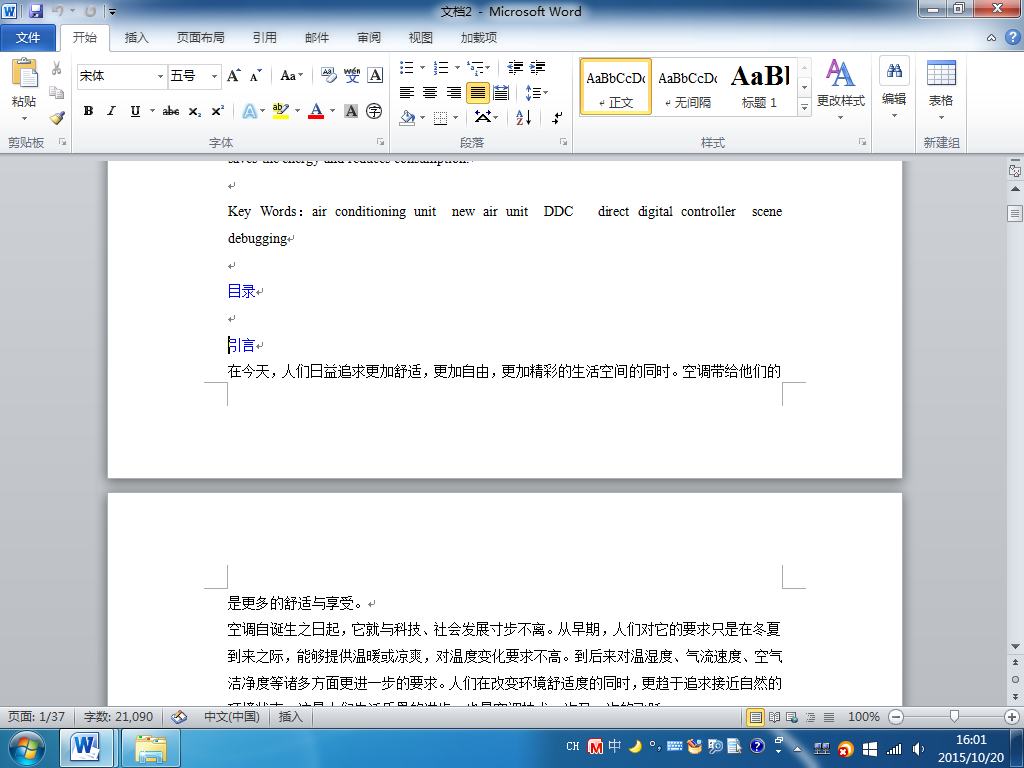Click the red Font Color A swatch
1024x768 pixels.
(316, 112)
